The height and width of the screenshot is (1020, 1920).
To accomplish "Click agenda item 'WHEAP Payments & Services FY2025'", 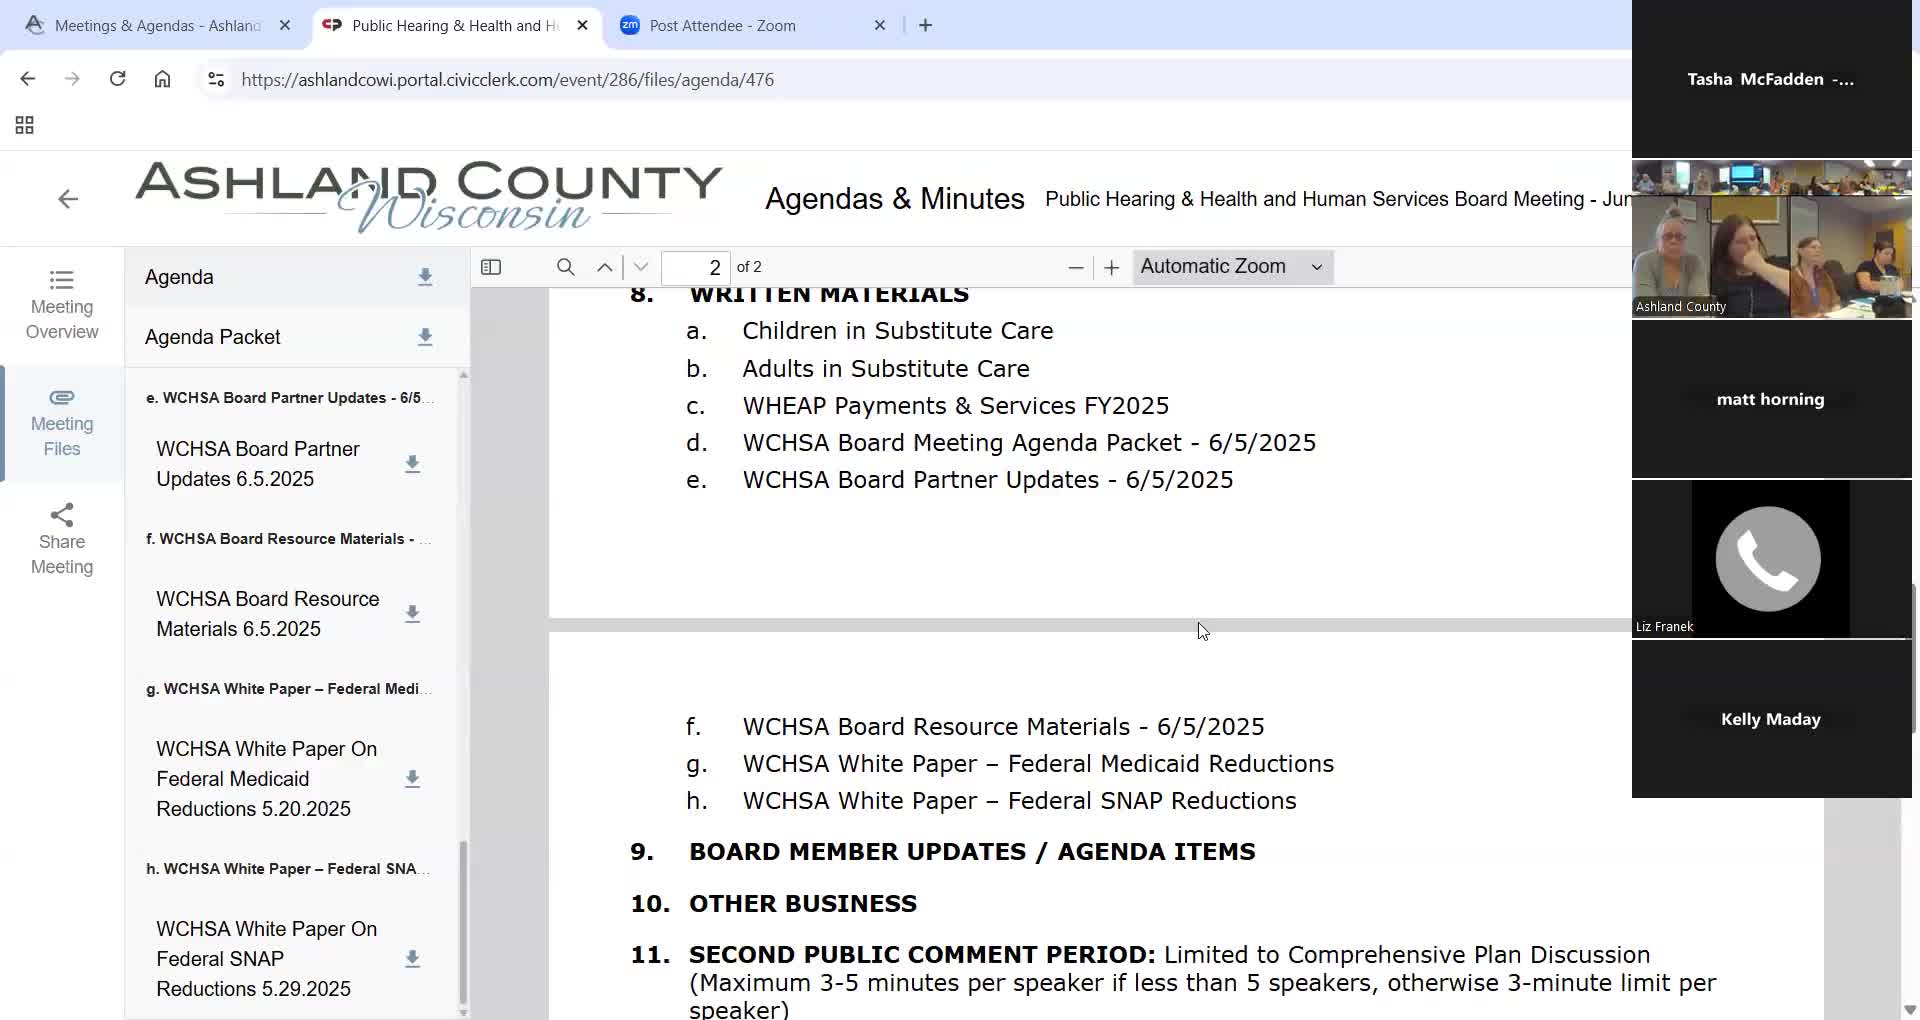I will coord(955,406).
